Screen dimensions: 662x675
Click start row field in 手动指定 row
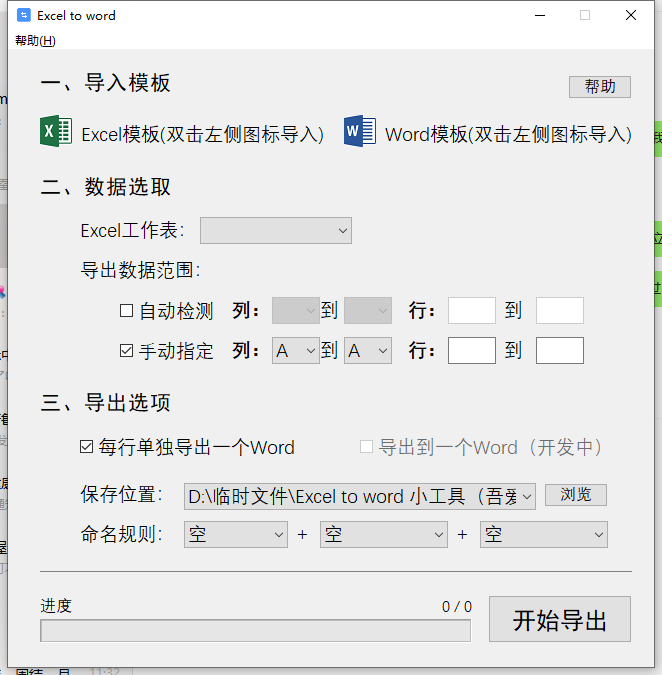472,350
